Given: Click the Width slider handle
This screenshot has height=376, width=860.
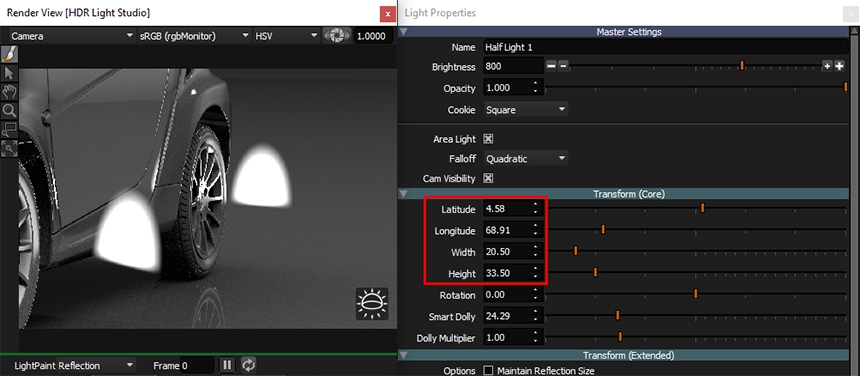Looking at the screenshot, I should tap(576, 250).
